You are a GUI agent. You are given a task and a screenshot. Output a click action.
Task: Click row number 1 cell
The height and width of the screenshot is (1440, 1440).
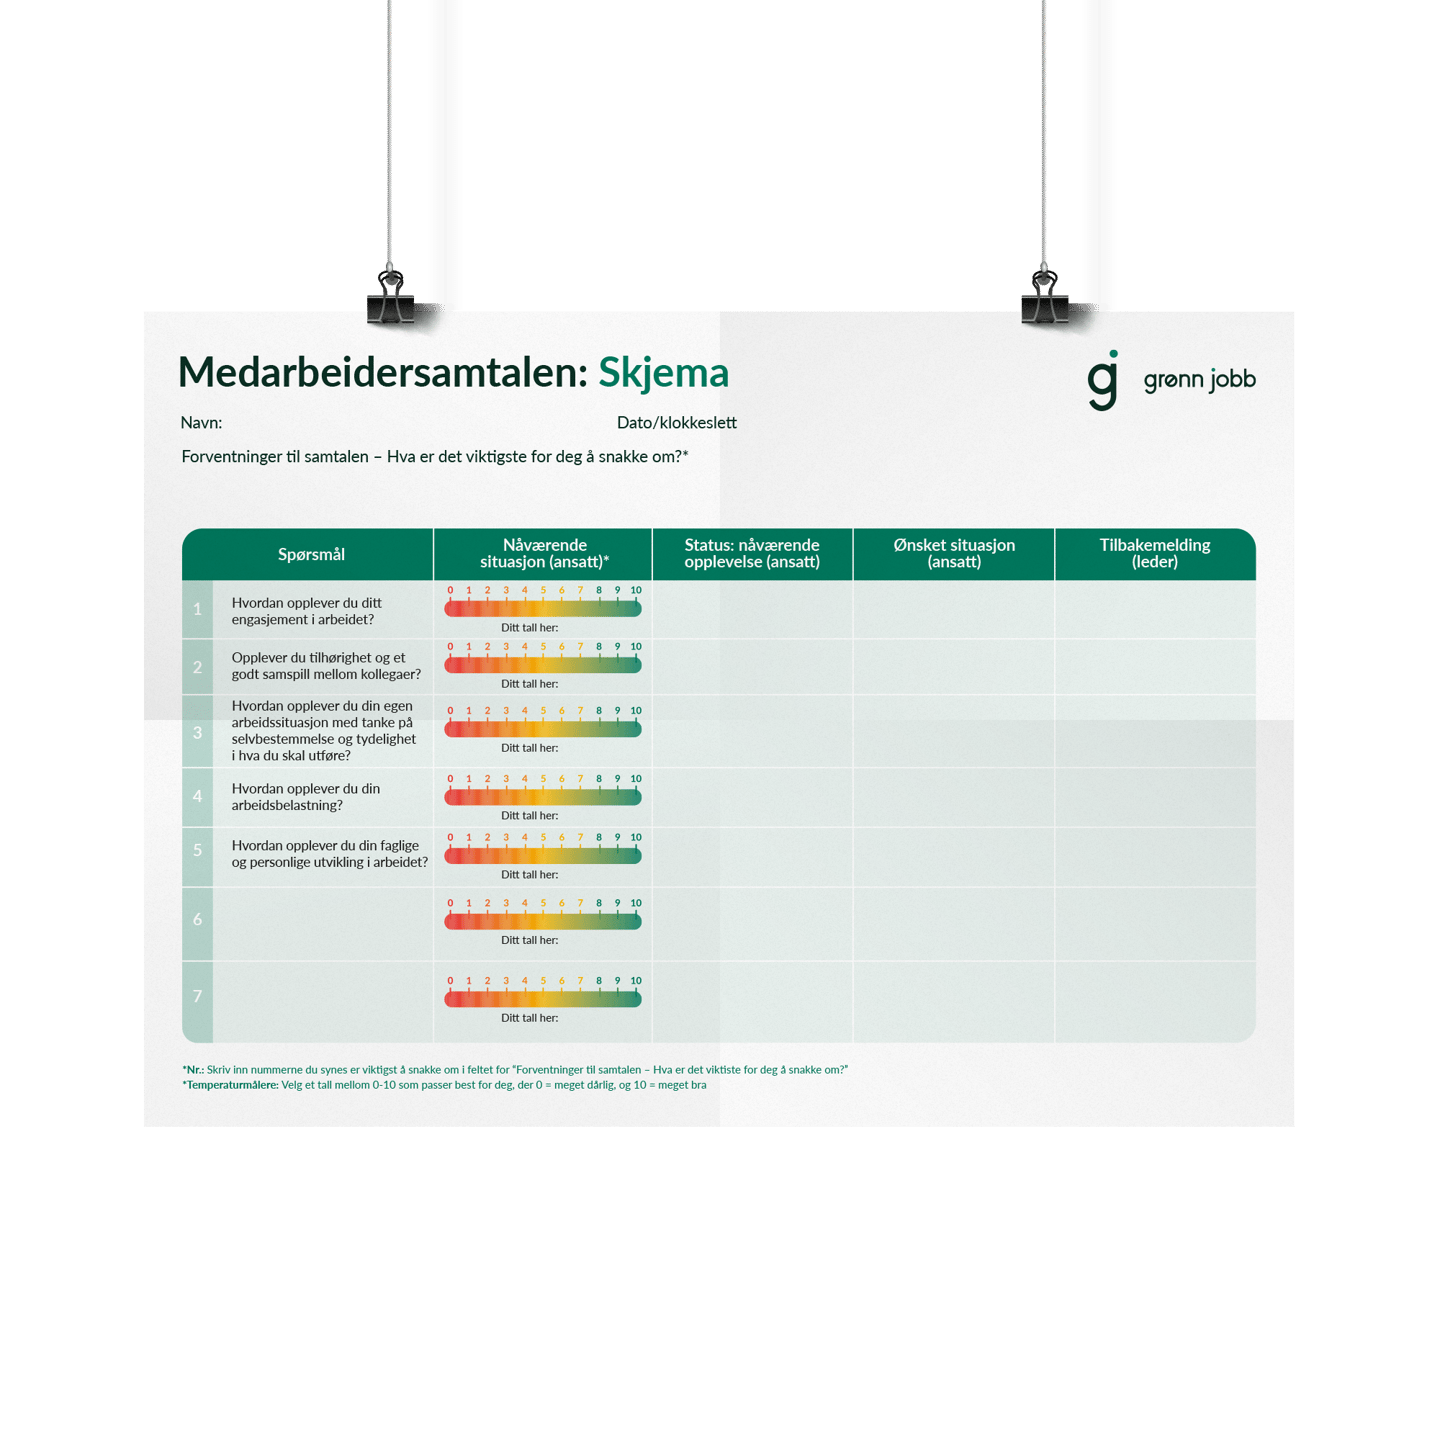(197, 609)
